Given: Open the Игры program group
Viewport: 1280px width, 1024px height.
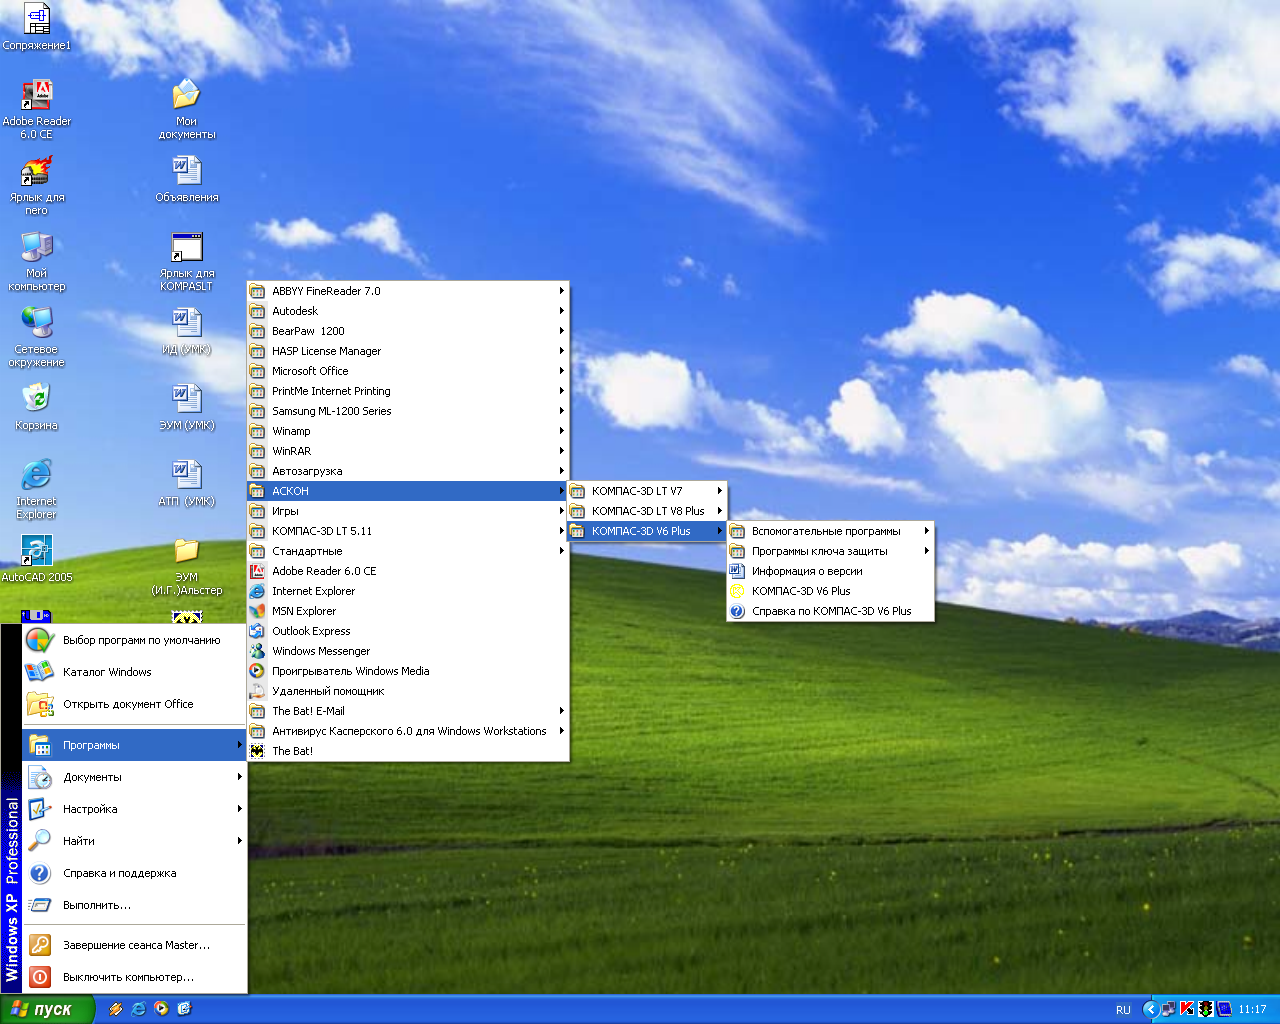Looking at the screenshot, I should pos(408,511).
